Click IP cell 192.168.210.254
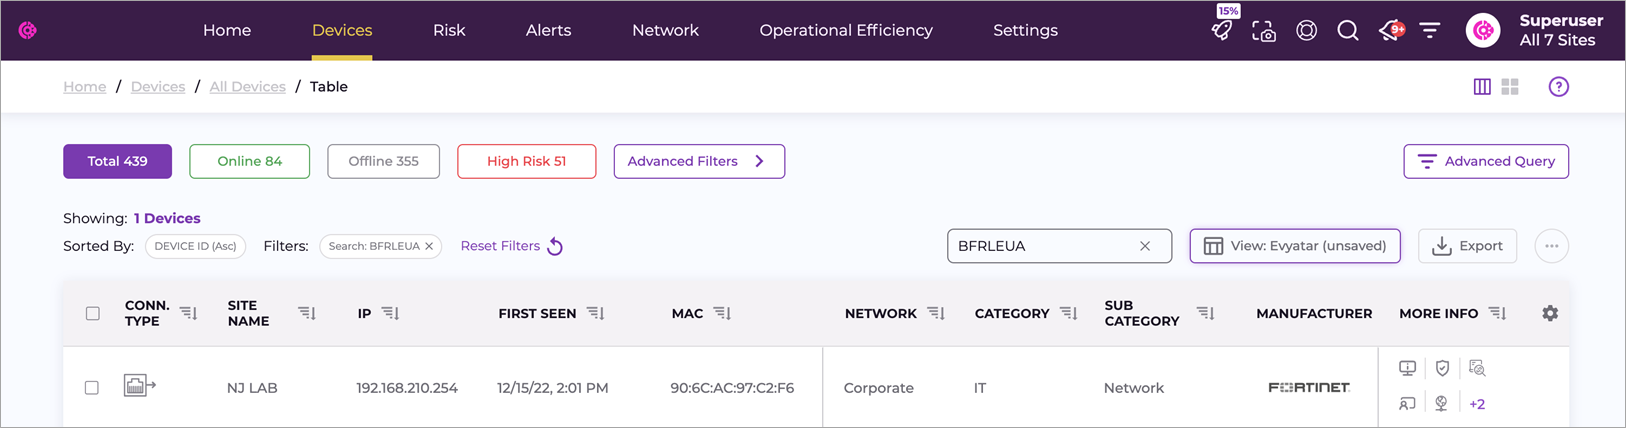This screenshot has width=1626, height=428. pos(407,388)
